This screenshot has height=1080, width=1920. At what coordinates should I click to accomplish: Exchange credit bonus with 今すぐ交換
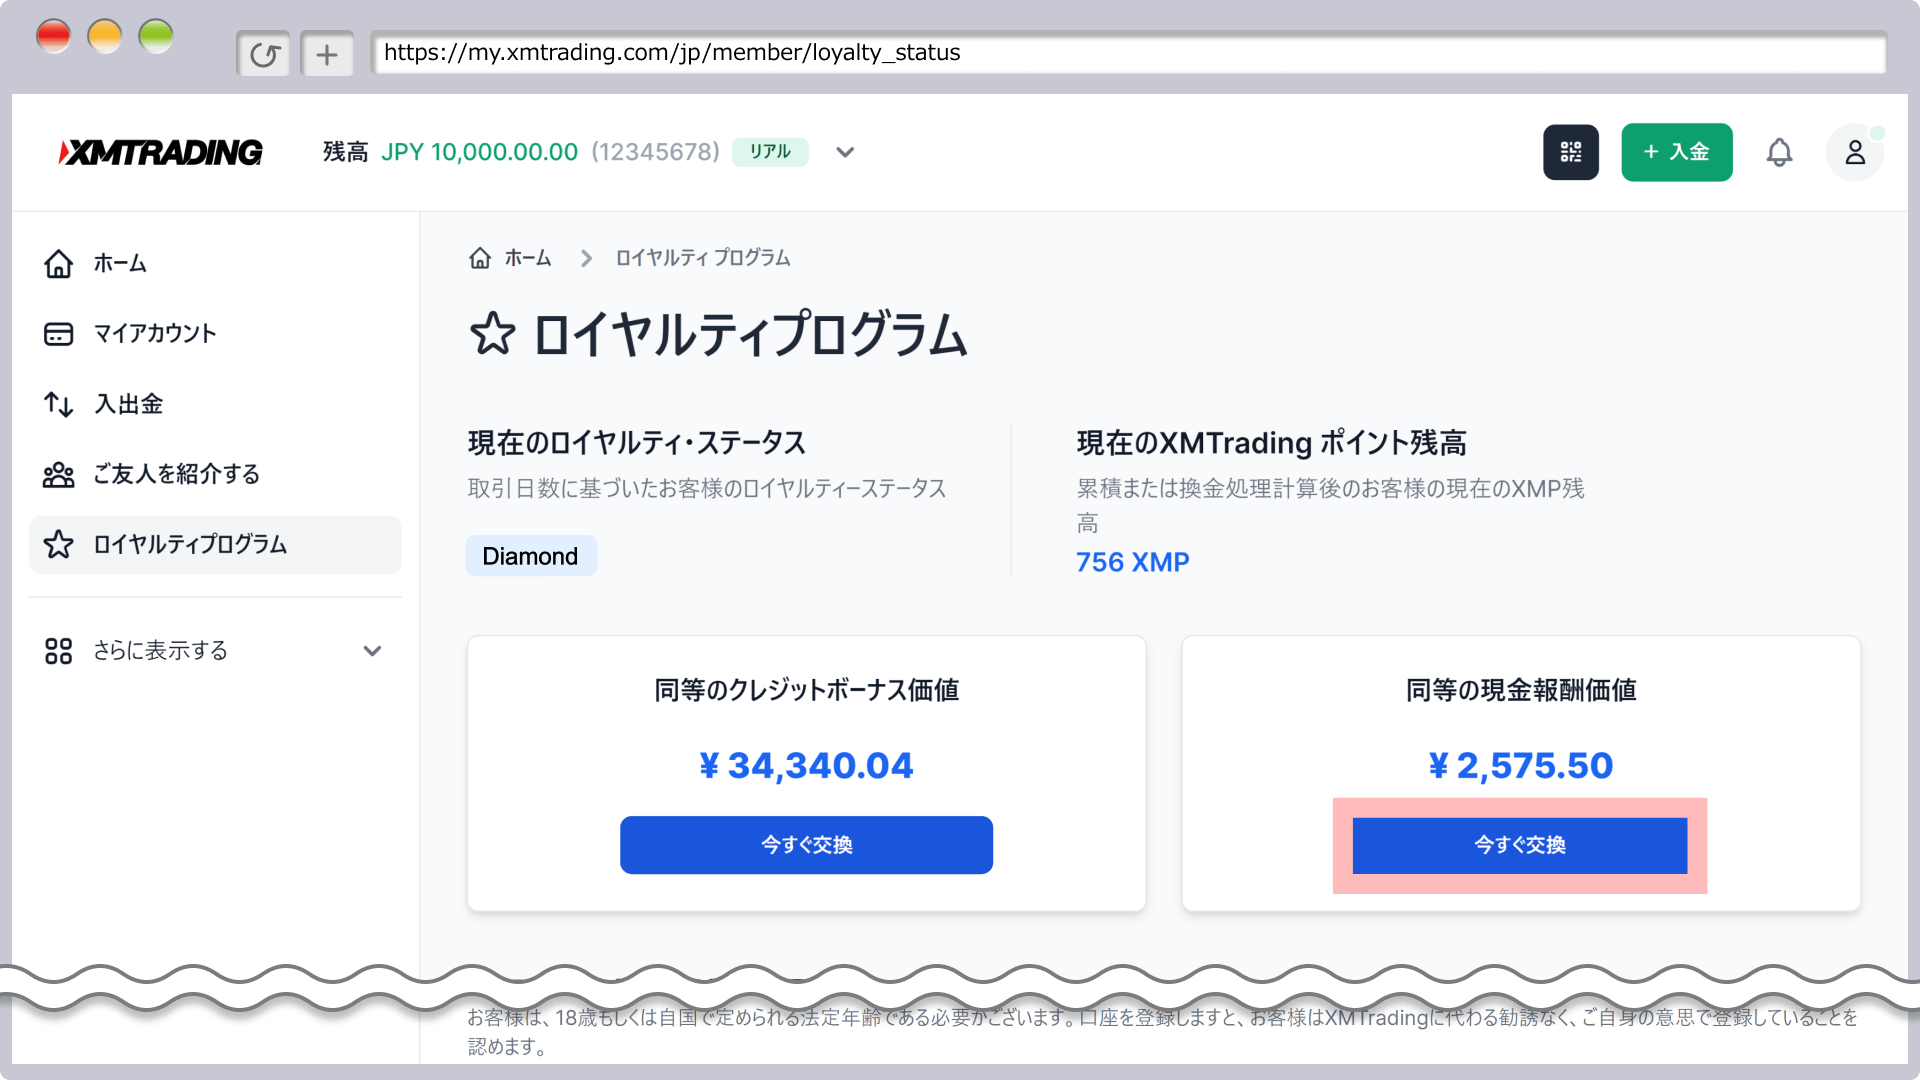[806, 845]
